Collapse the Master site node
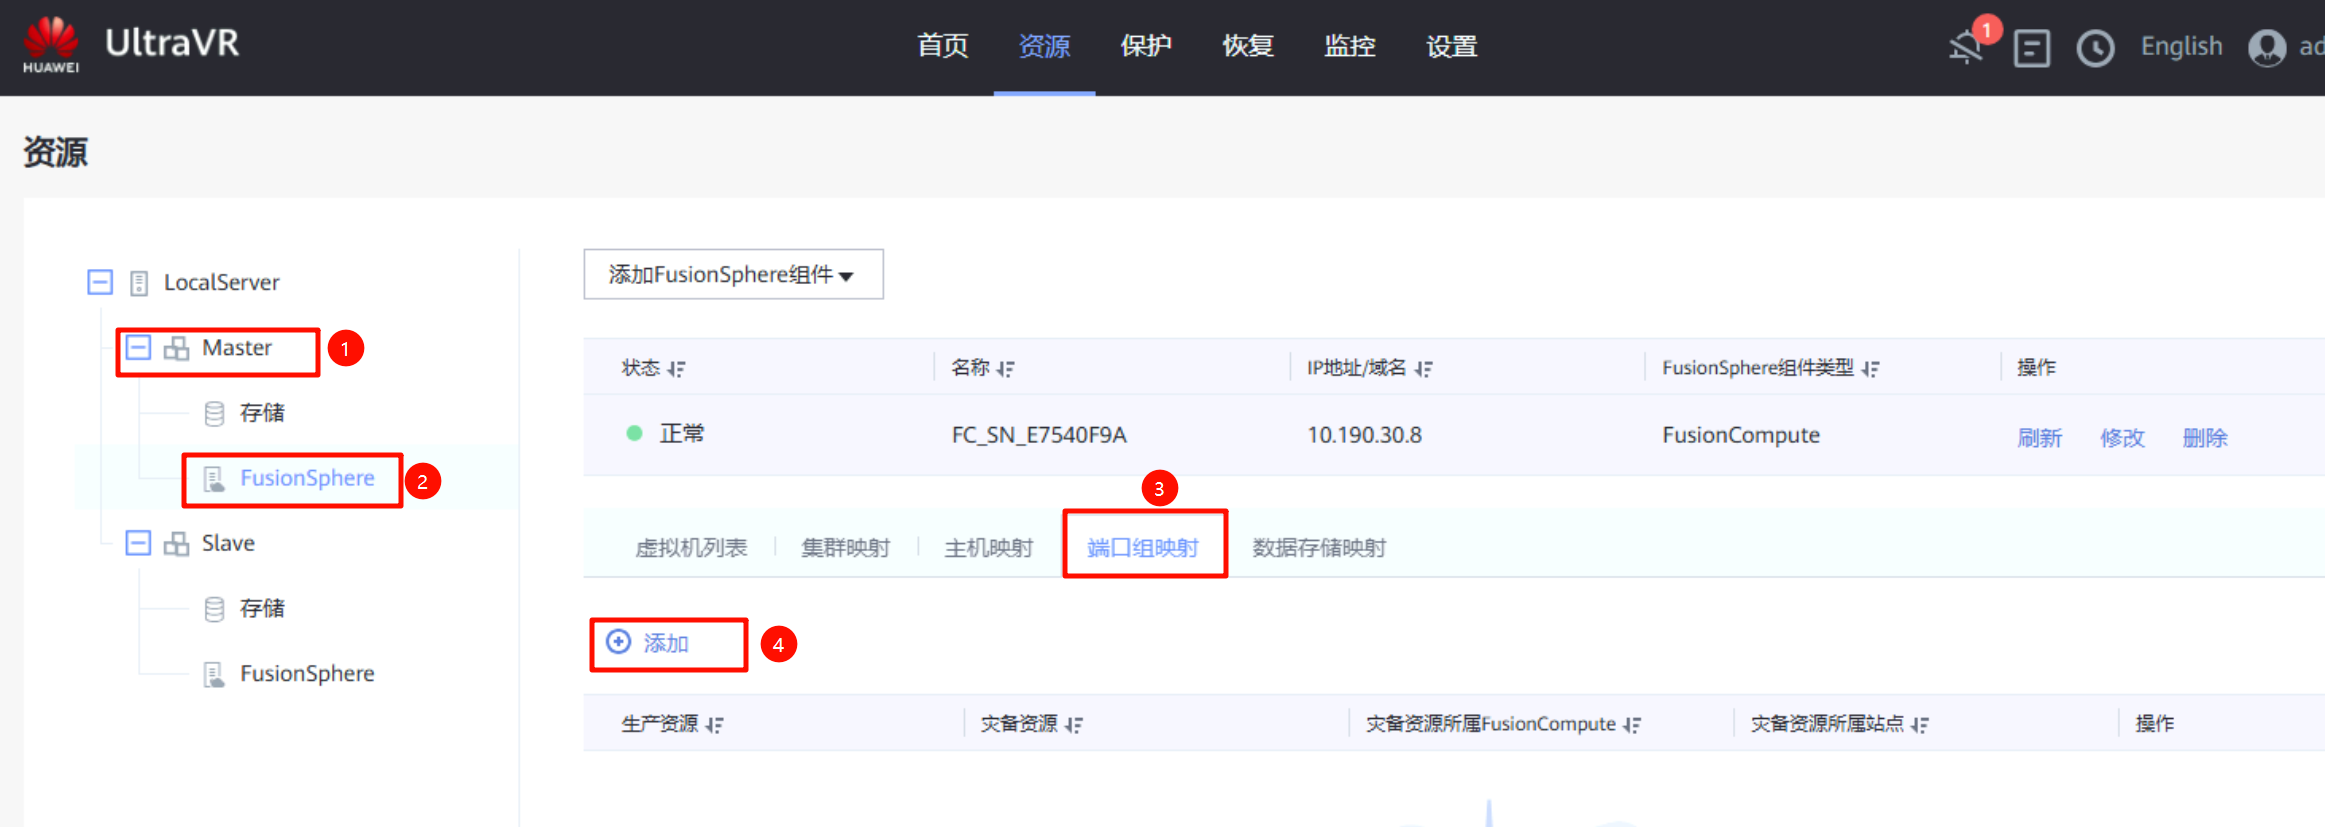The height and width of the screenshot is (827, 2325). point(138,347)
